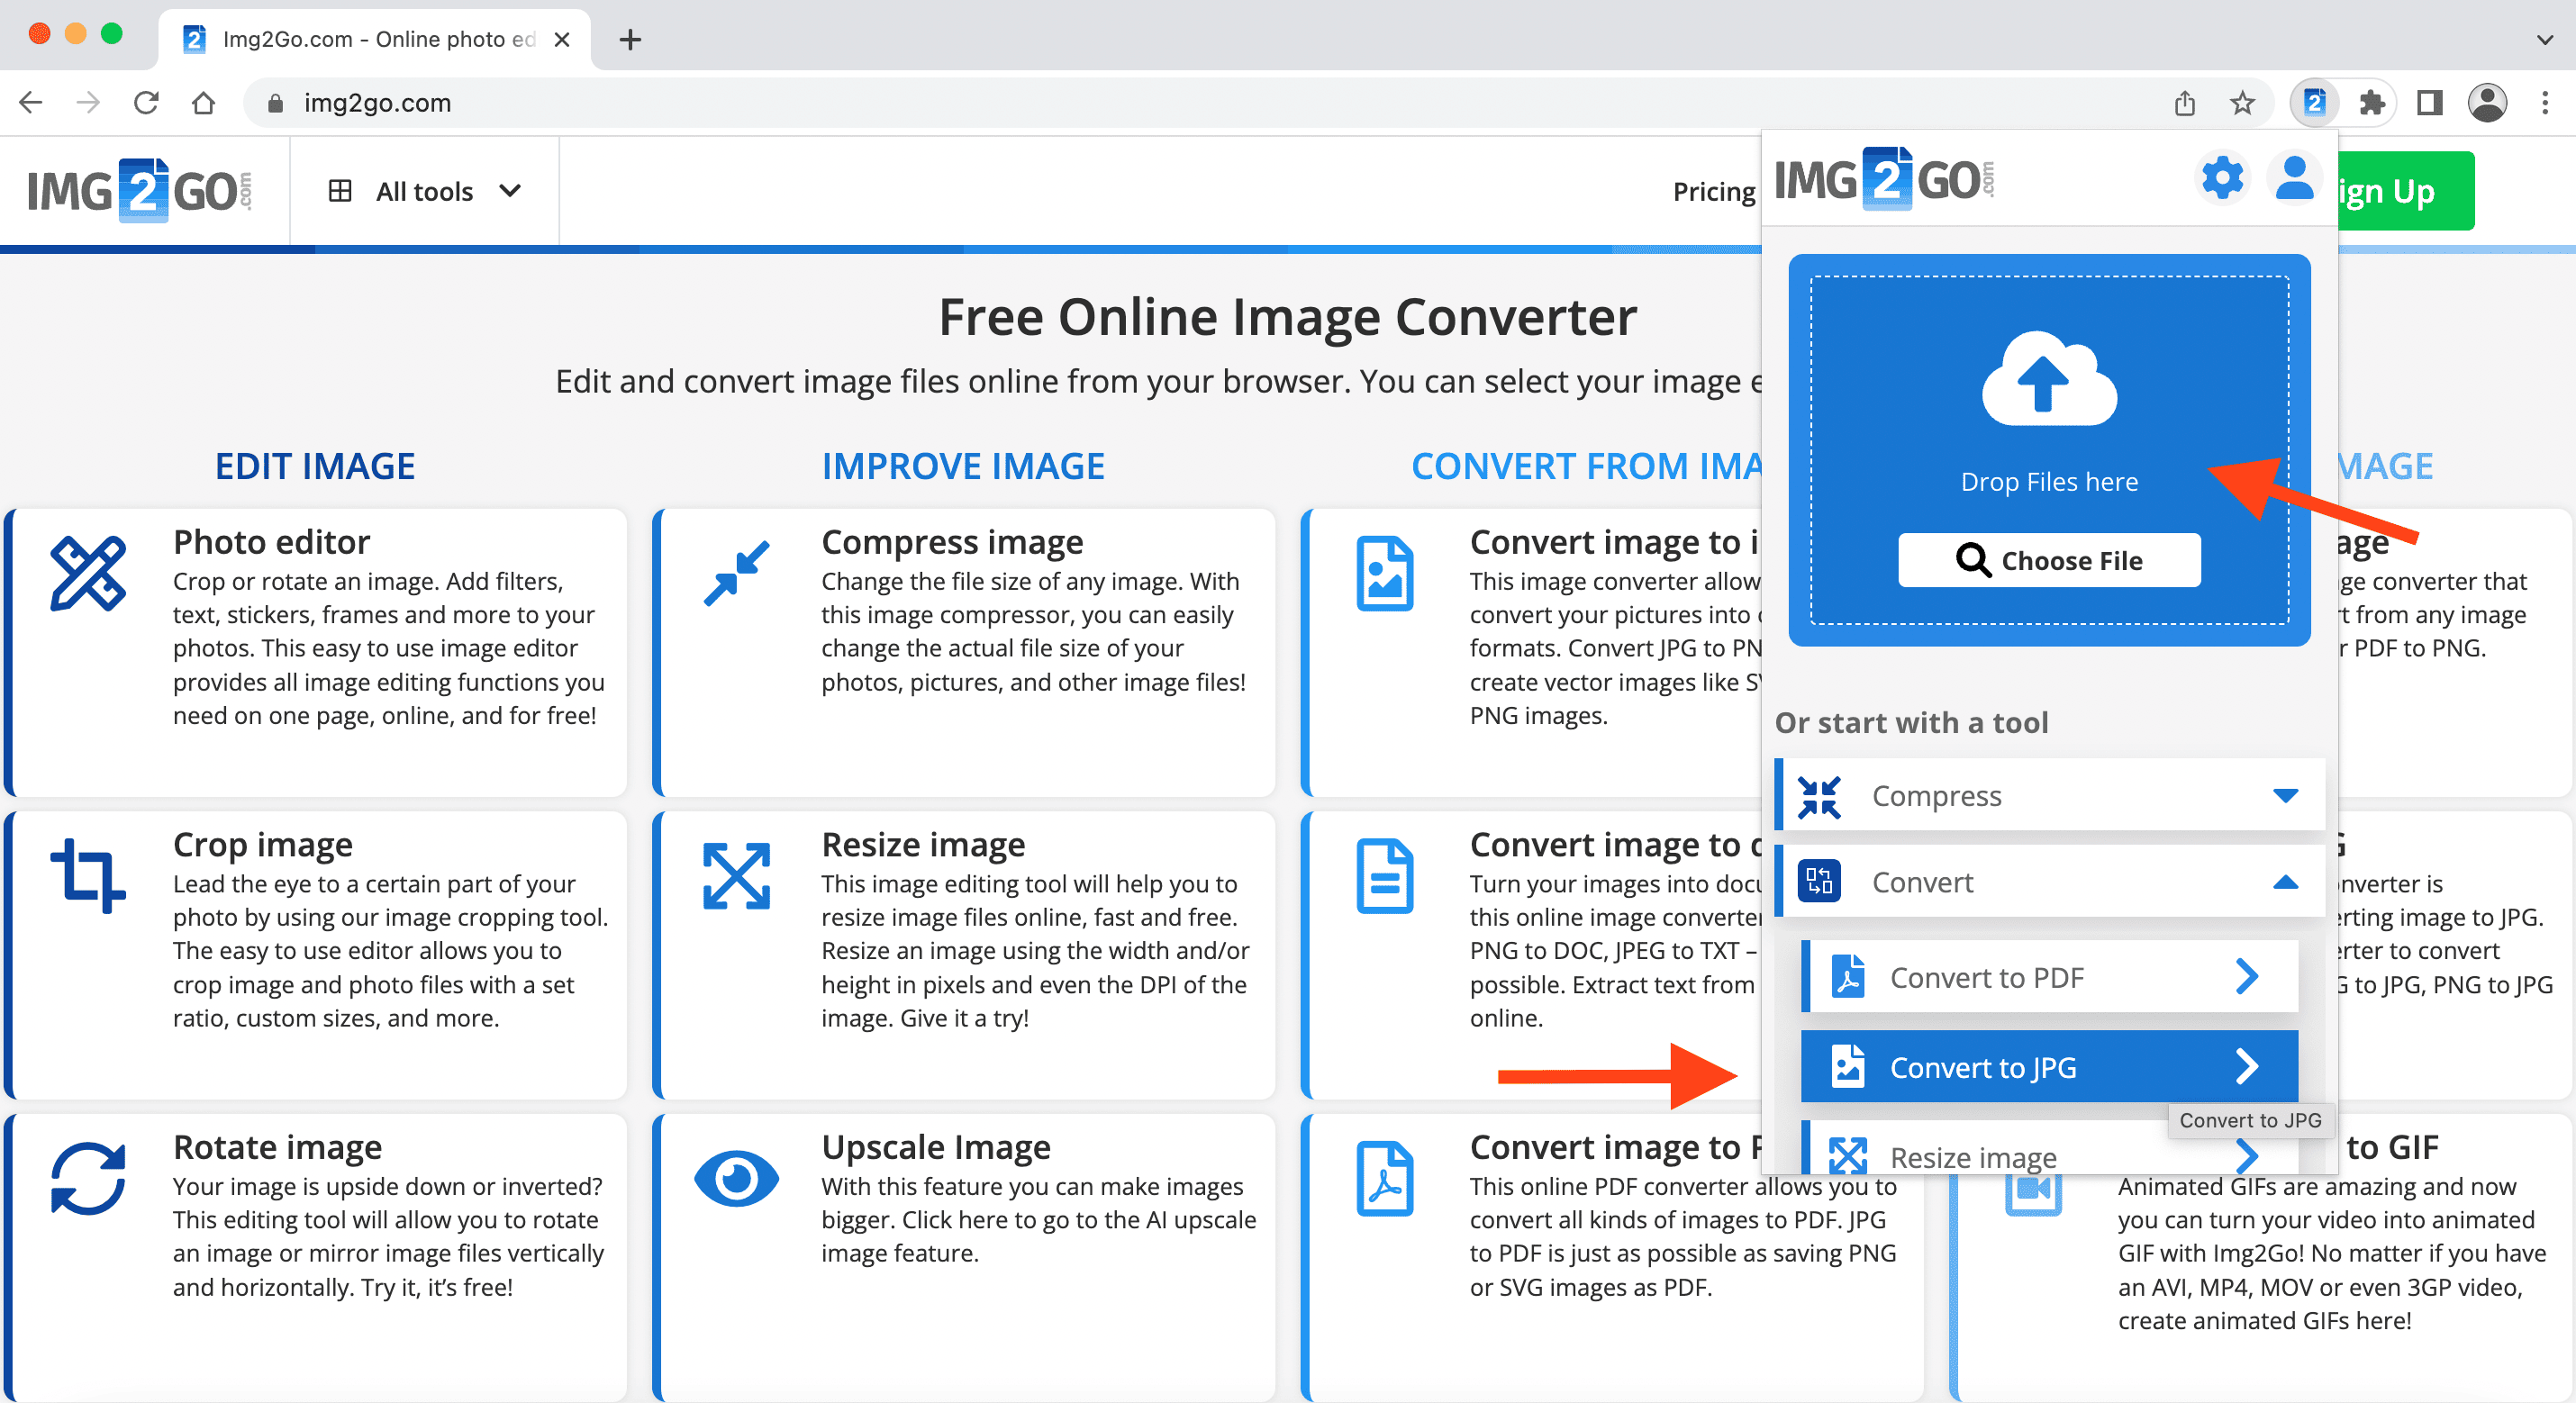Select Convert to PDF option

point(2045,978)
